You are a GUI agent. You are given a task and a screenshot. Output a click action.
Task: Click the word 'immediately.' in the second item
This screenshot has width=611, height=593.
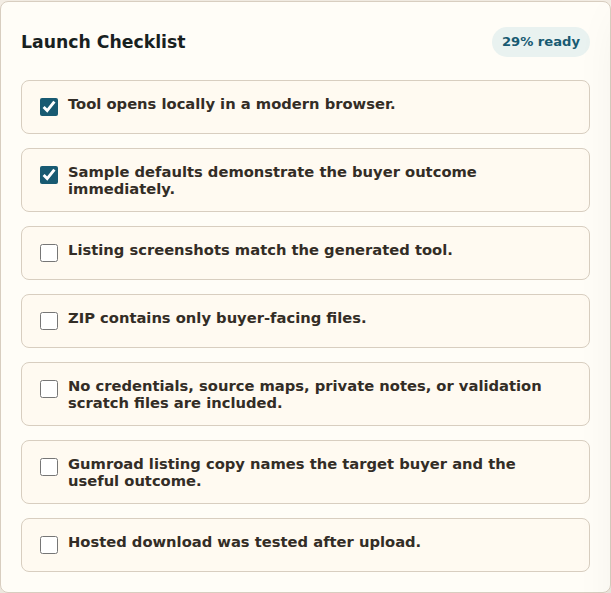click(x=121, y=189)
